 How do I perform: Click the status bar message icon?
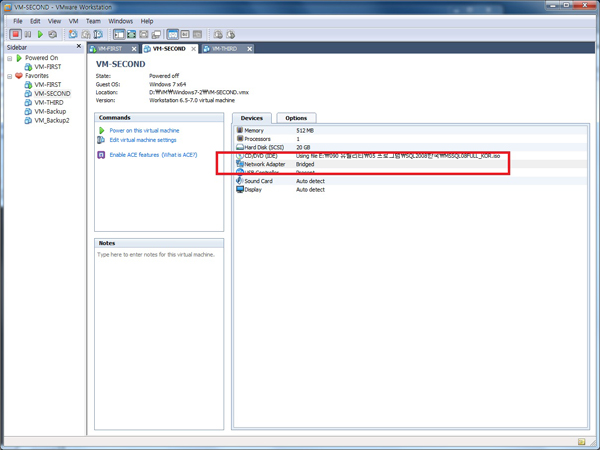pyautogui.click(x=582, y=441)
